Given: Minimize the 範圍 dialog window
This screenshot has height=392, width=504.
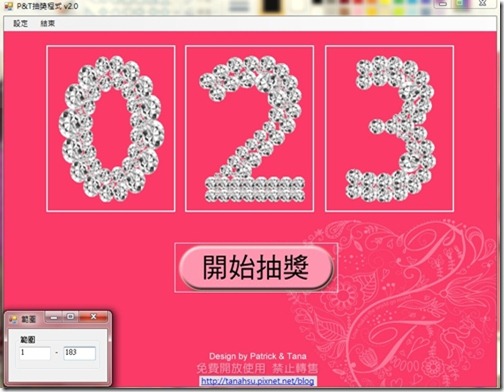Looking at the screenshot, I should click(54, 317).
